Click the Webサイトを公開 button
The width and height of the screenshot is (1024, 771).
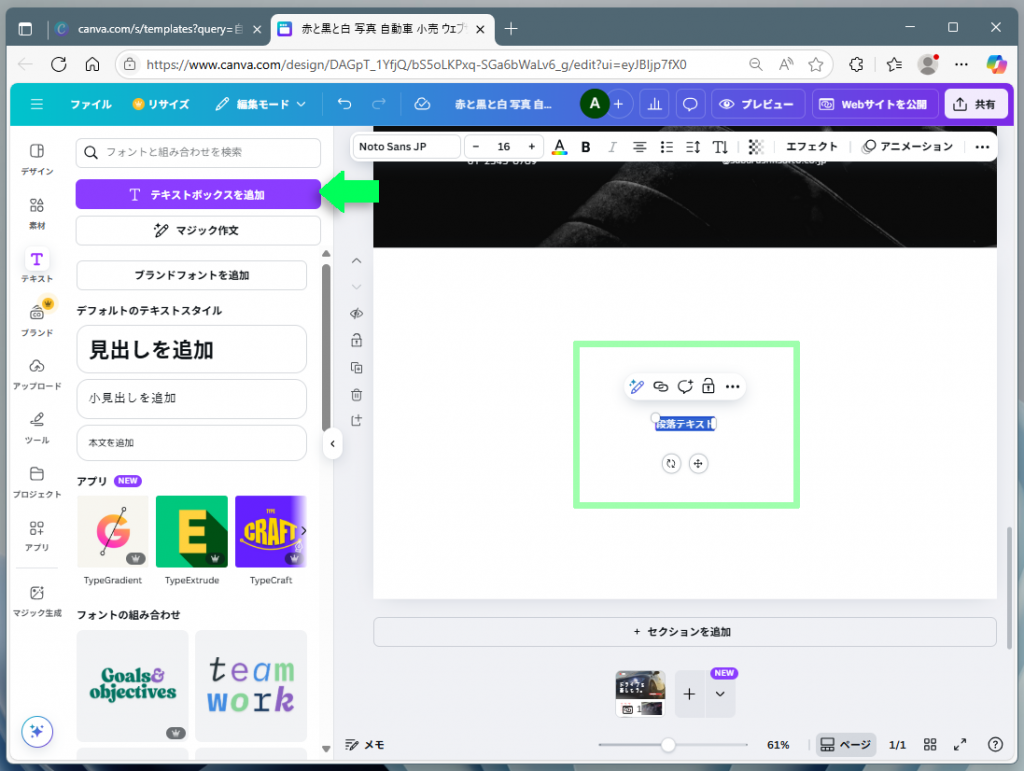tap(875, 104)
